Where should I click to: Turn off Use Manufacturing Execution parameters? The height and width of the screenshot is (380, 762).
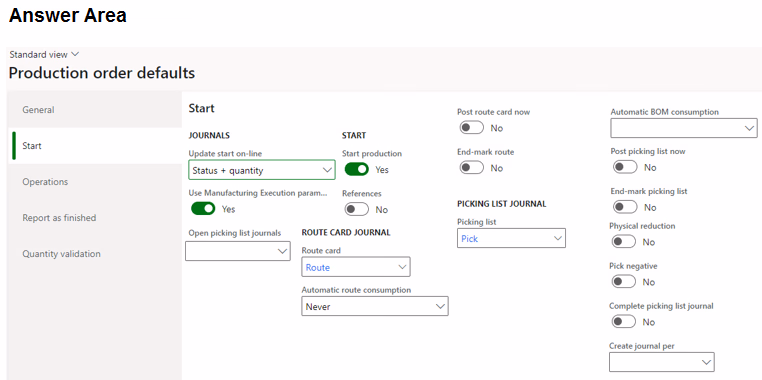(x=203, y=209)
